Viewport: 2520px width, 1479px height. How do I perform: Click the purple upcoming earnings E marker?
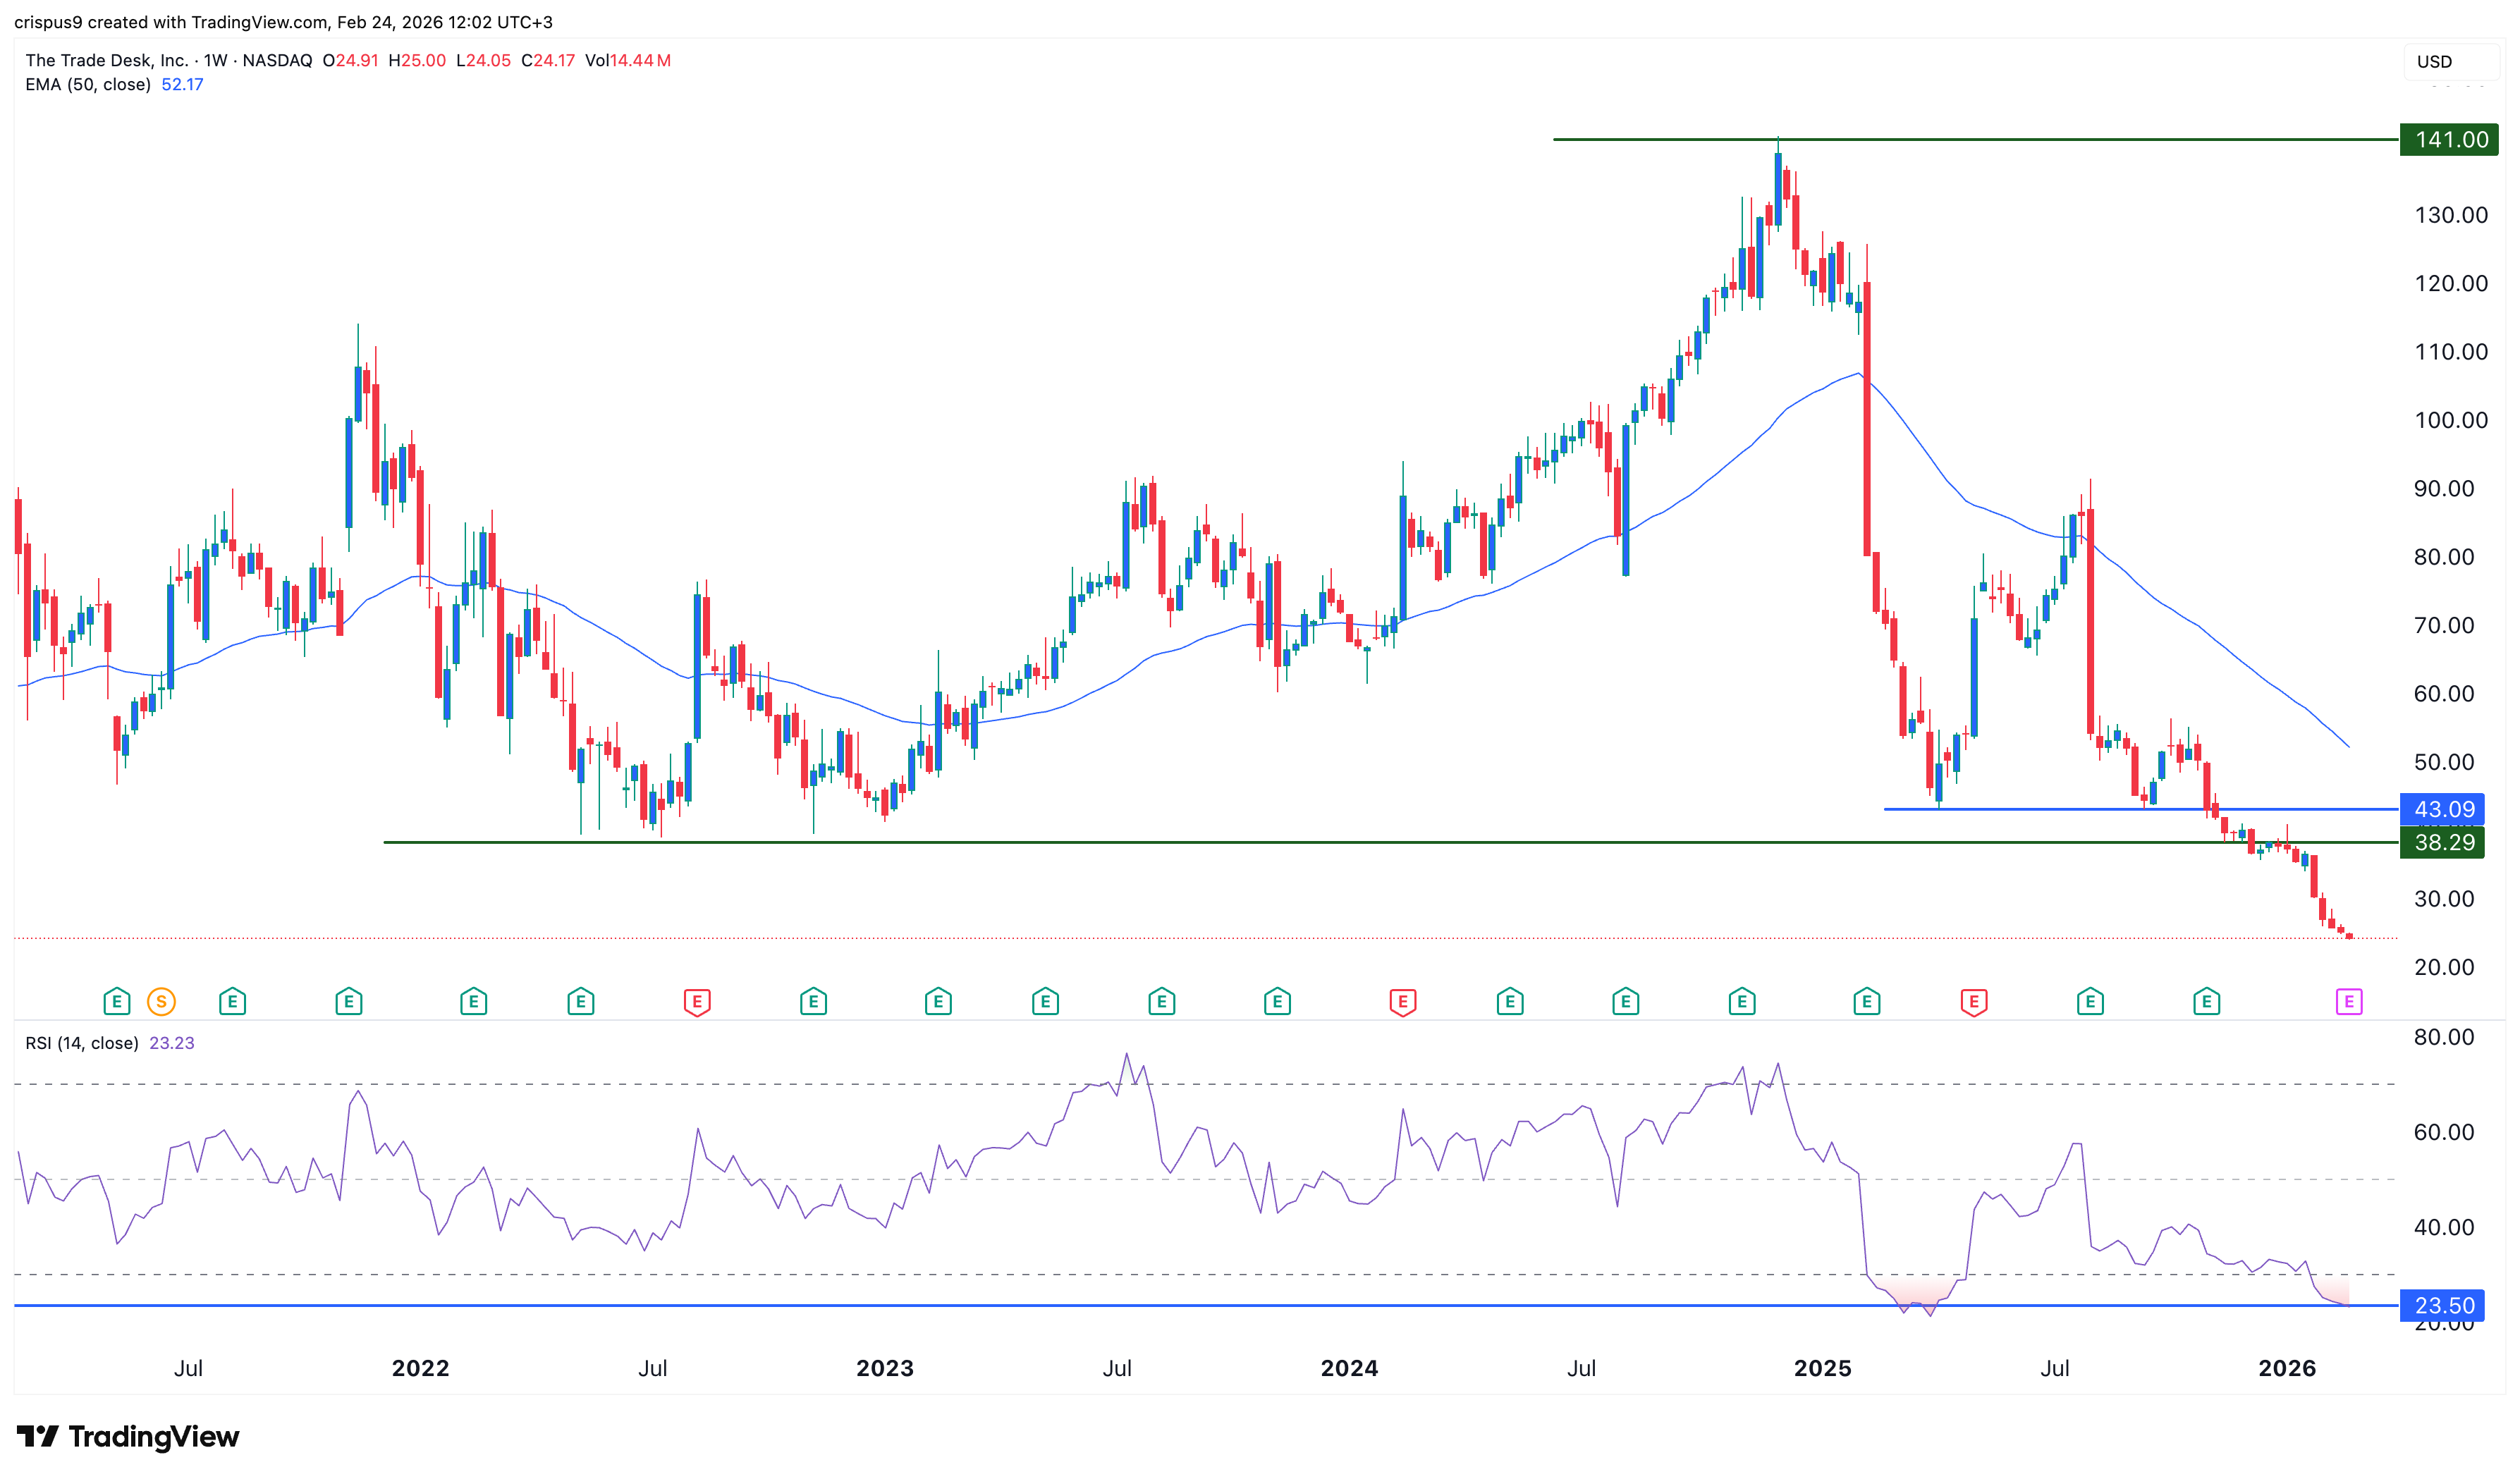click(2348, 1001)
